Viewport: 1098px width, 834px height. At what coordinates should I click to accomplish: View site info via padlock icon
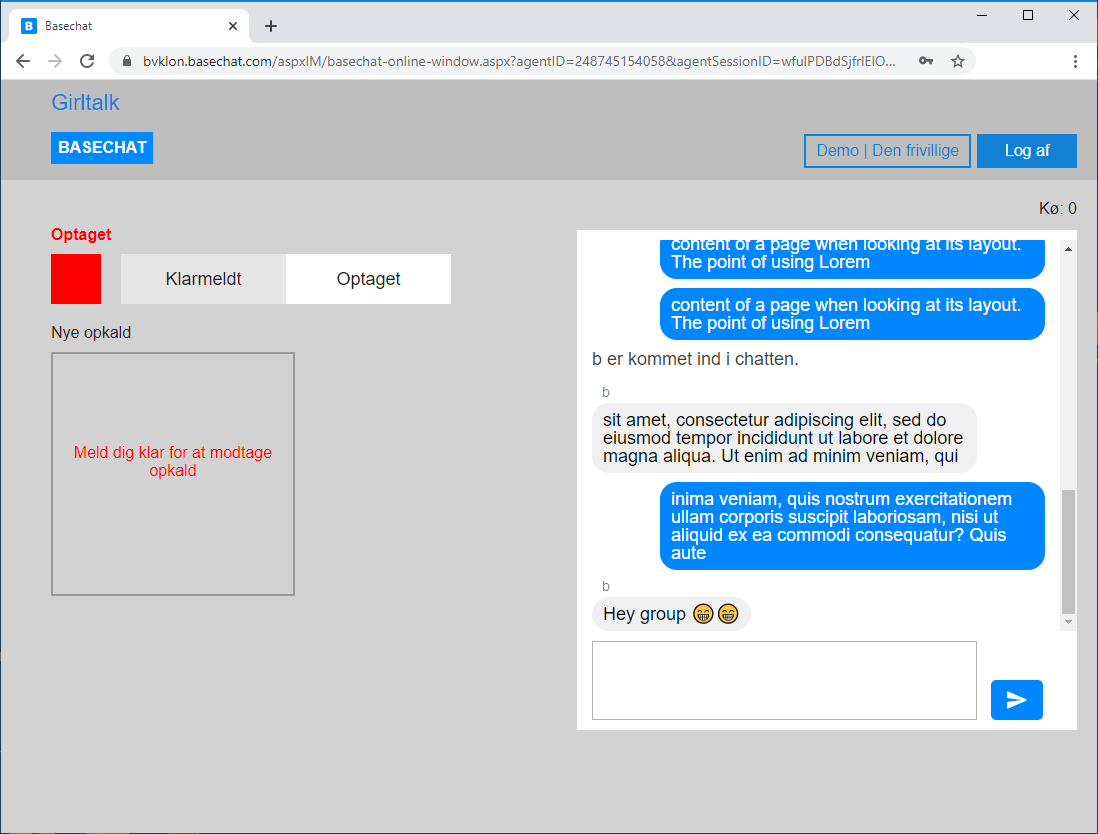click(x=127, y=61)
